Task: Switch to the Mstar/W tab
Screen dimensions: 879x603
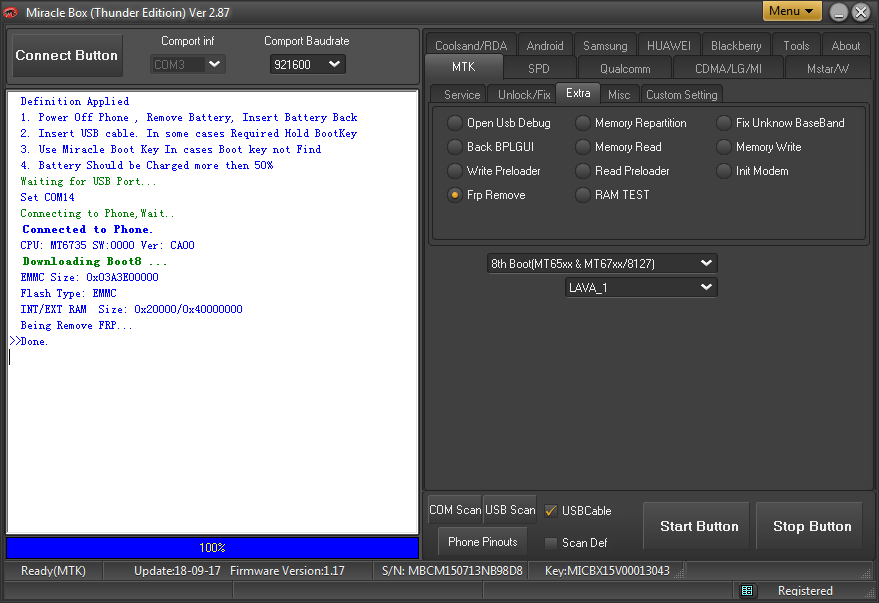Action: click(827, 68)
